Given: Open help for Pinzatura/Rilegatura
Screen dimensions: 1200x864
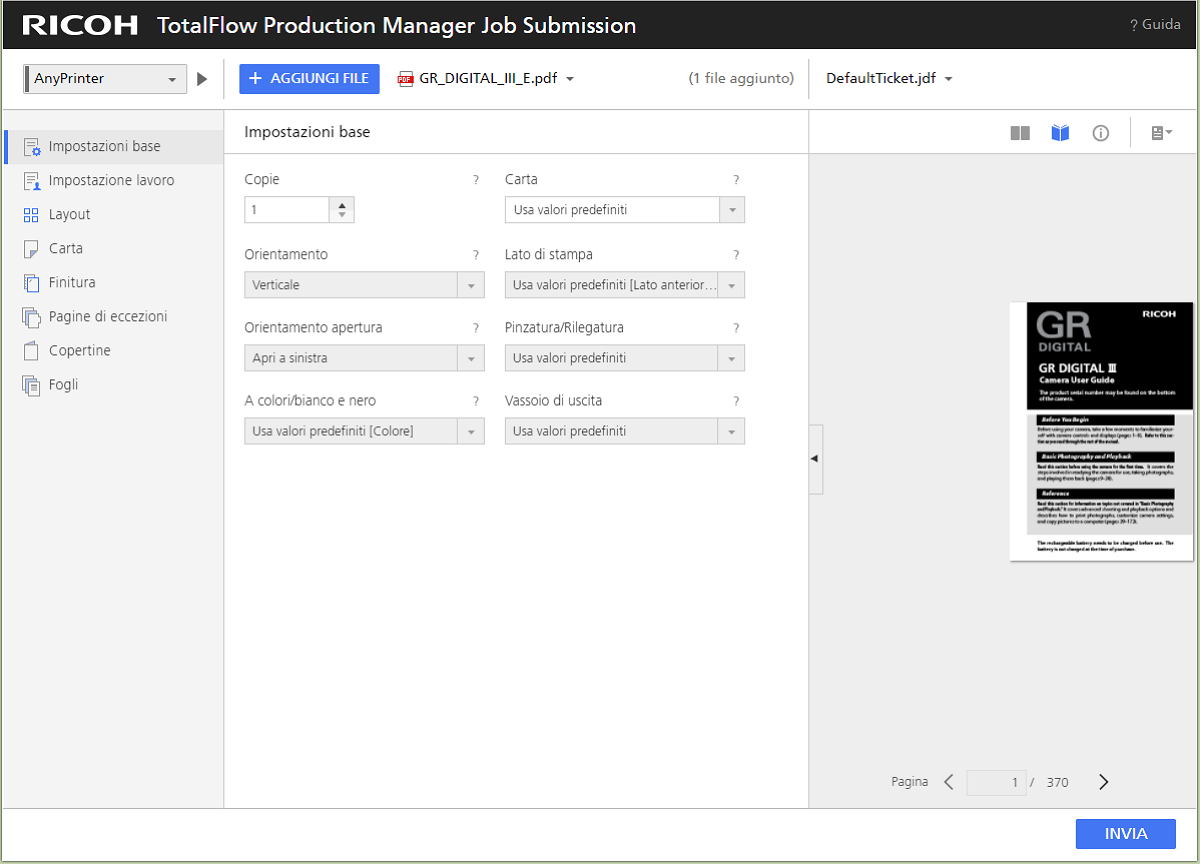Looking at the screenshot, I should pyautogui.click(x=736, y=328).
